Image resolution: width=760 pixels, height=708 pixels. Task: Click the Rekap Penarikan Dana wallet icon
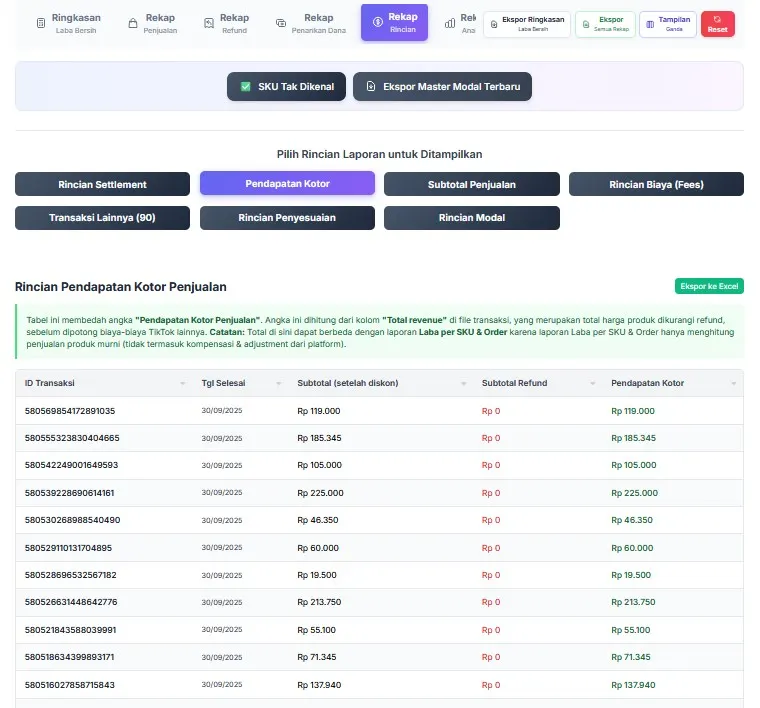(x=282, y=23)
